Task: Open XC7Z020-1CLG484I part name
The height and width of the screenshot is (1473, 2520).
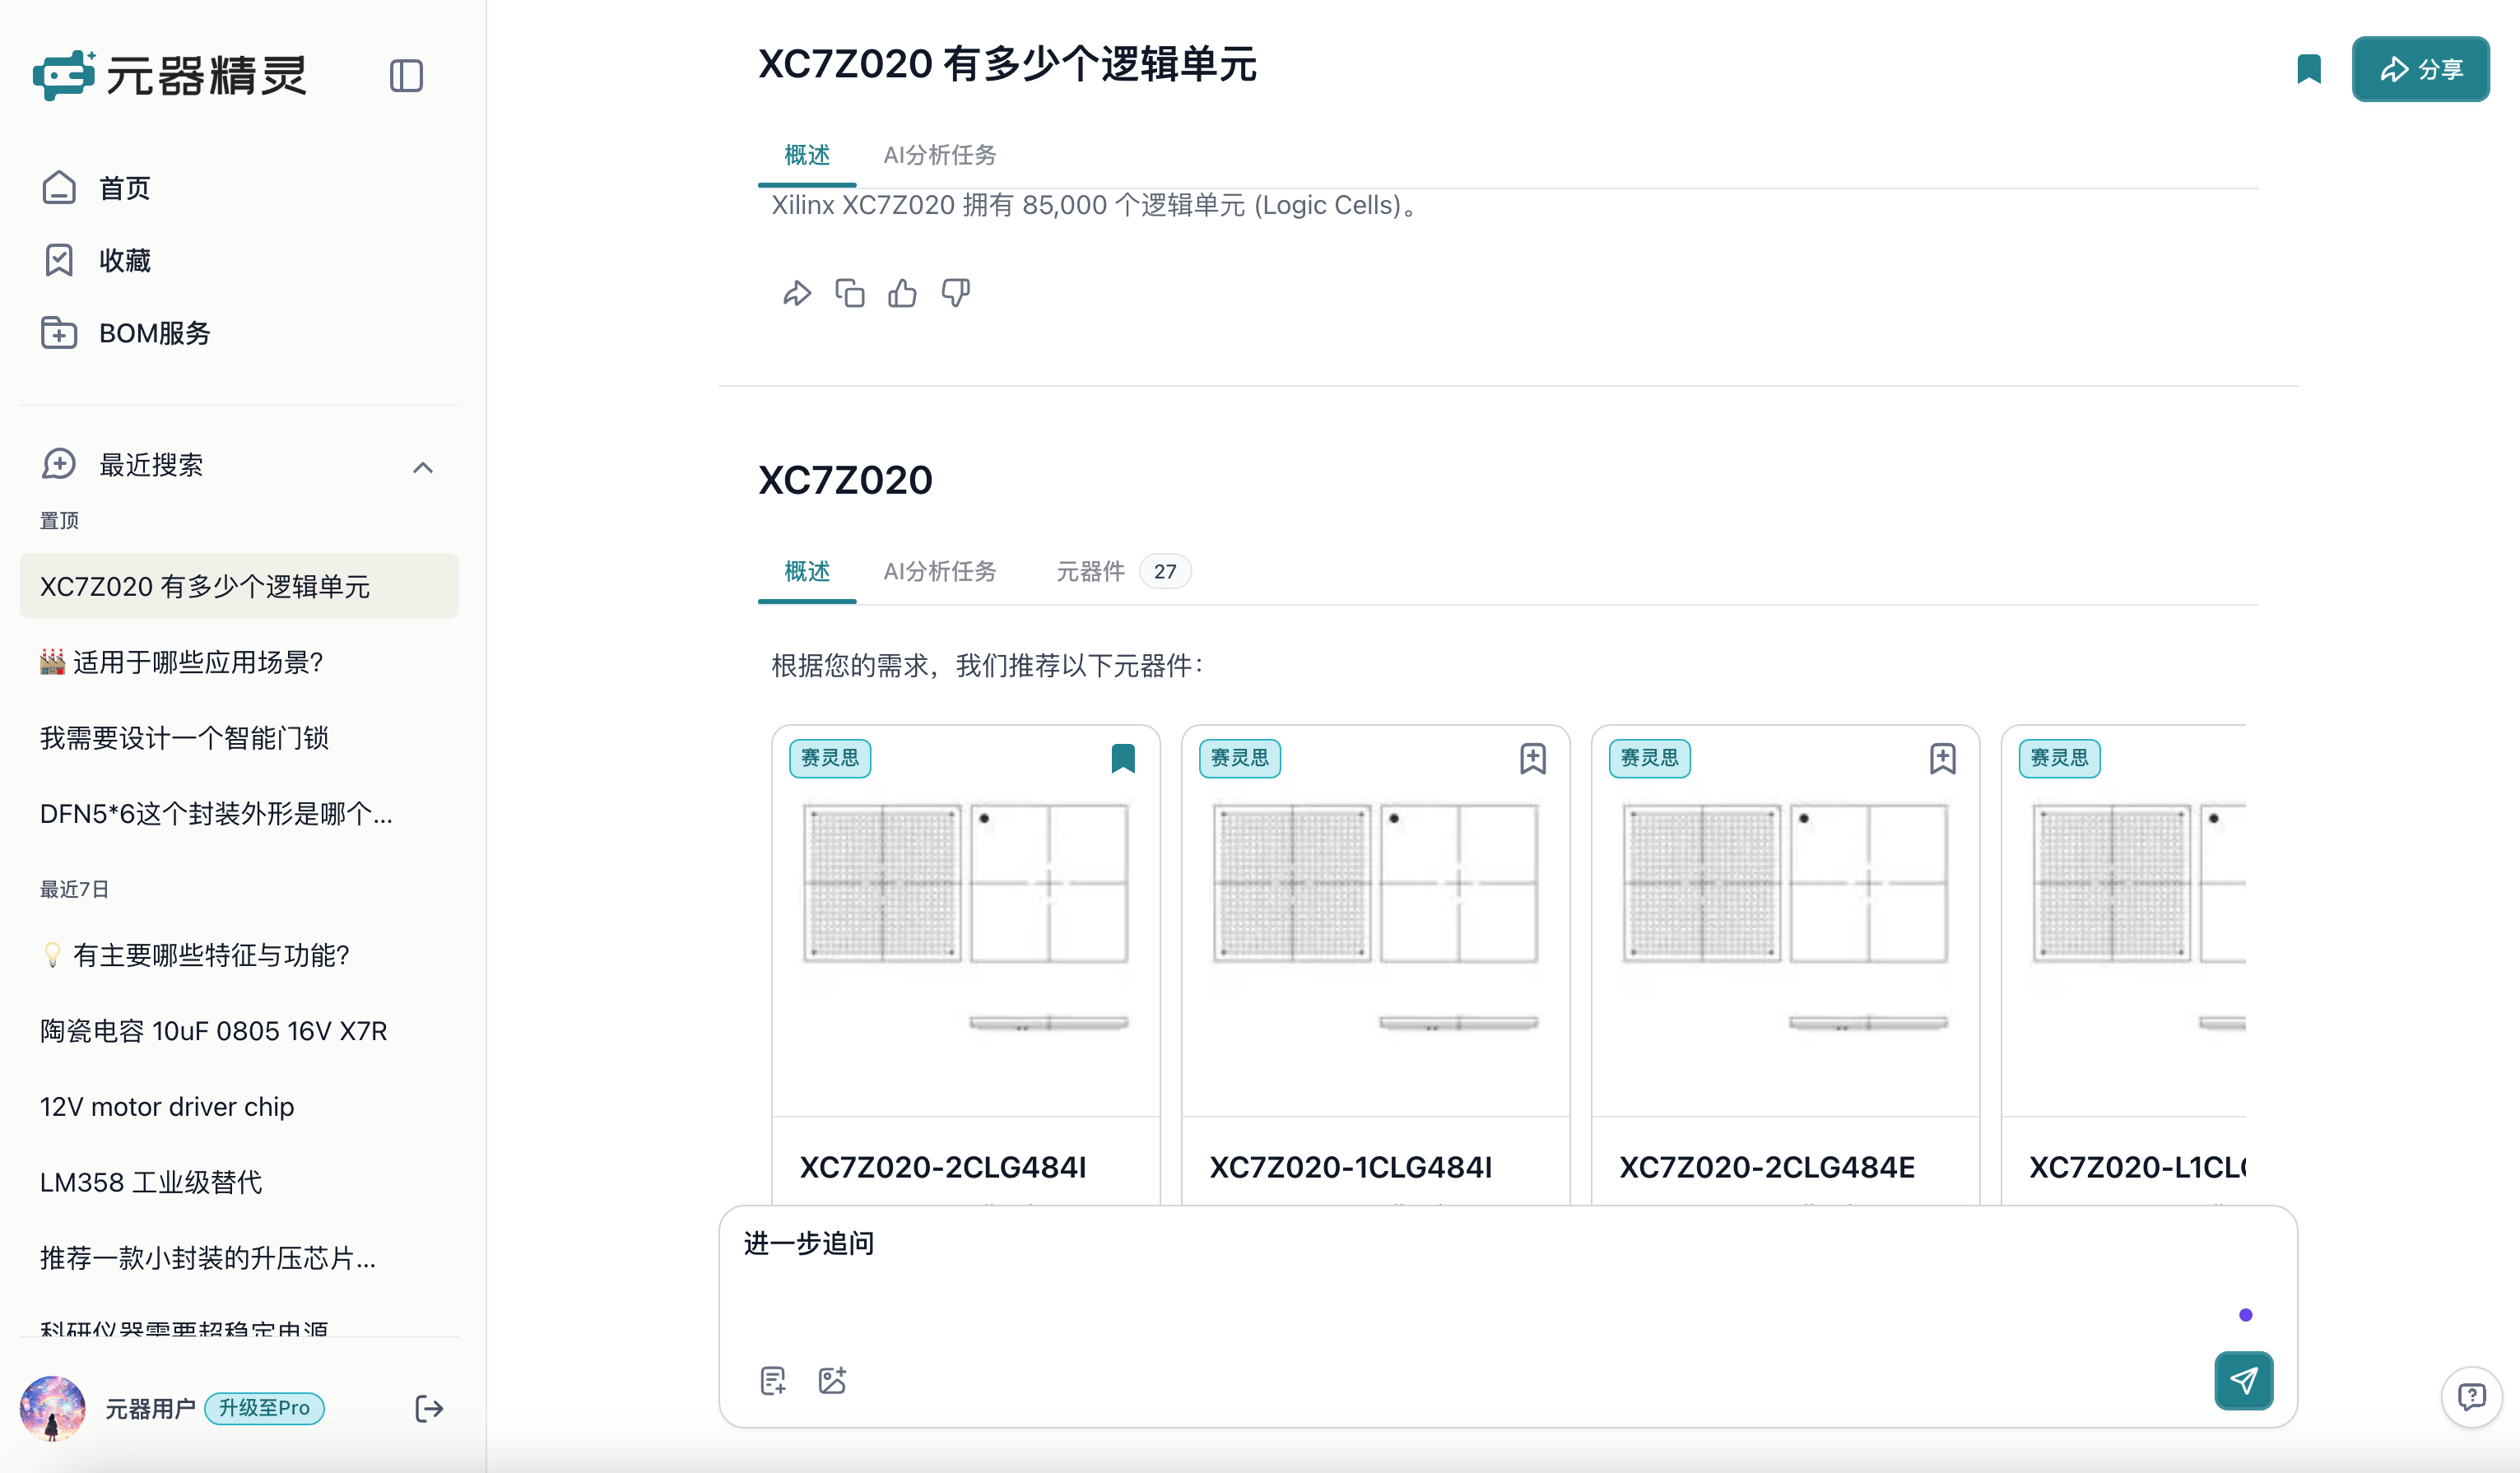Action: click(1351, 1167)
